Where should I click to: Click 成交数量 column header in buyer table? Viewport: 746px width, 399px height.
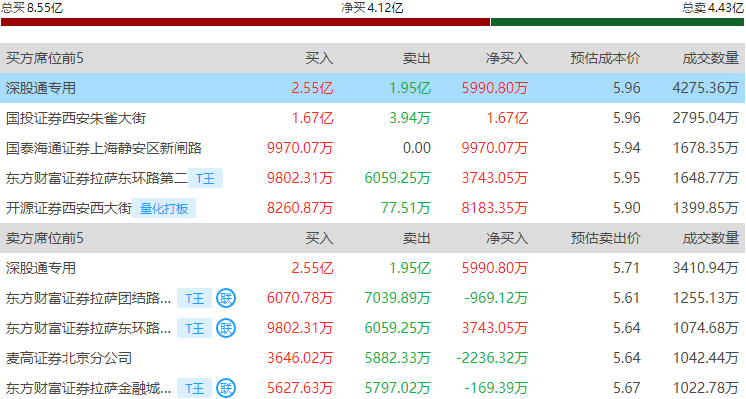[x=710, y=58]
